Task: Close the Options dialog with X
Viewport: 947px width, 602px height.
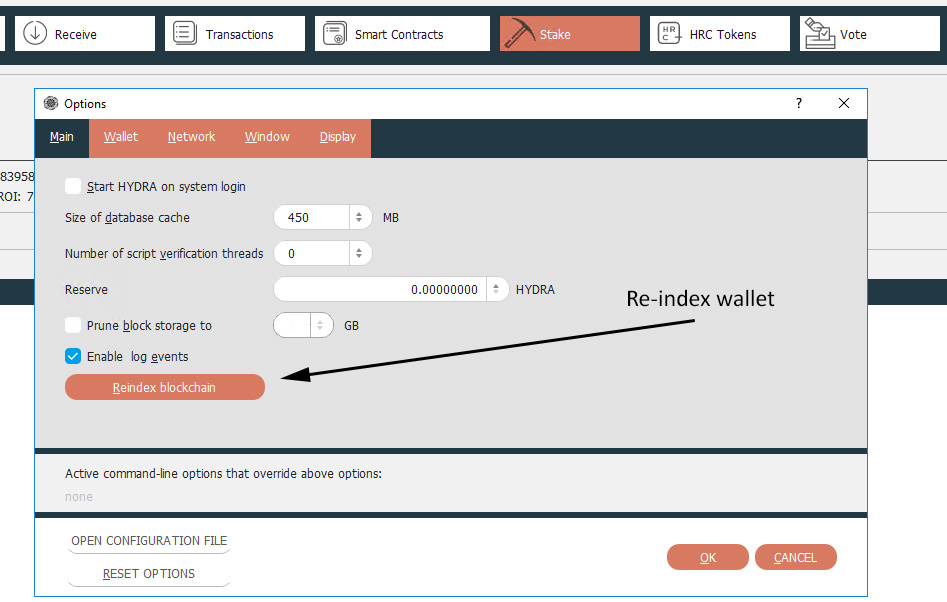Action: click(x=844, y=103)
